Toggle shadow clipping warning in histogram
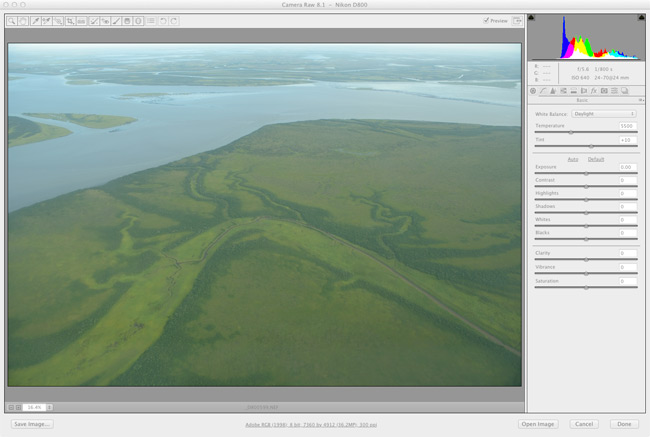The height and width of the screenshot is (437, 650). click(531, 18)
